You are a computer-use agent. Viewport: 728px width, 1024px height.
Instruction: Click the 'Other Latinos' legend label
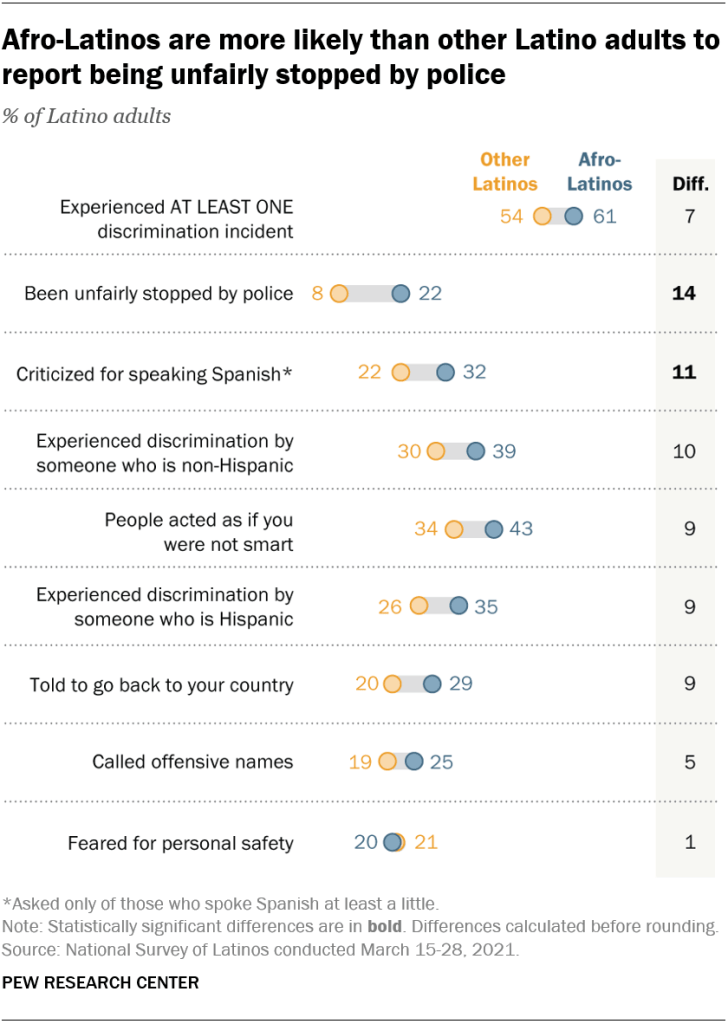pyautogui.click(x=505, y=171)
